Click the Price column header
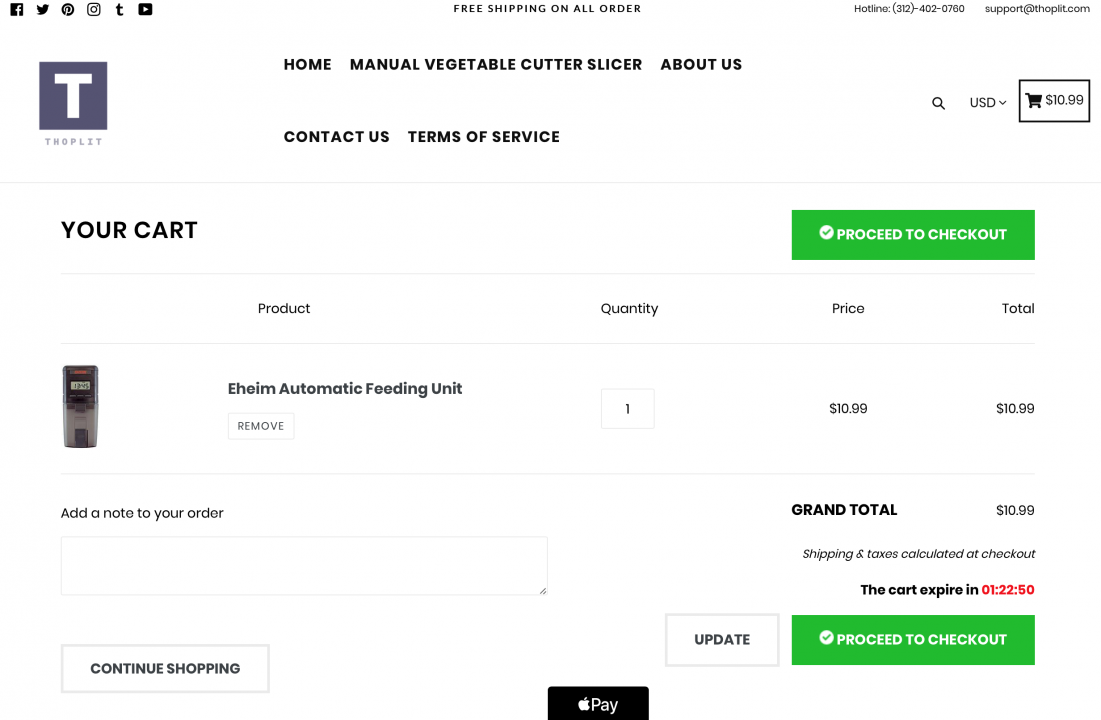Screen dimensions: 1101x720 point(848,308)
